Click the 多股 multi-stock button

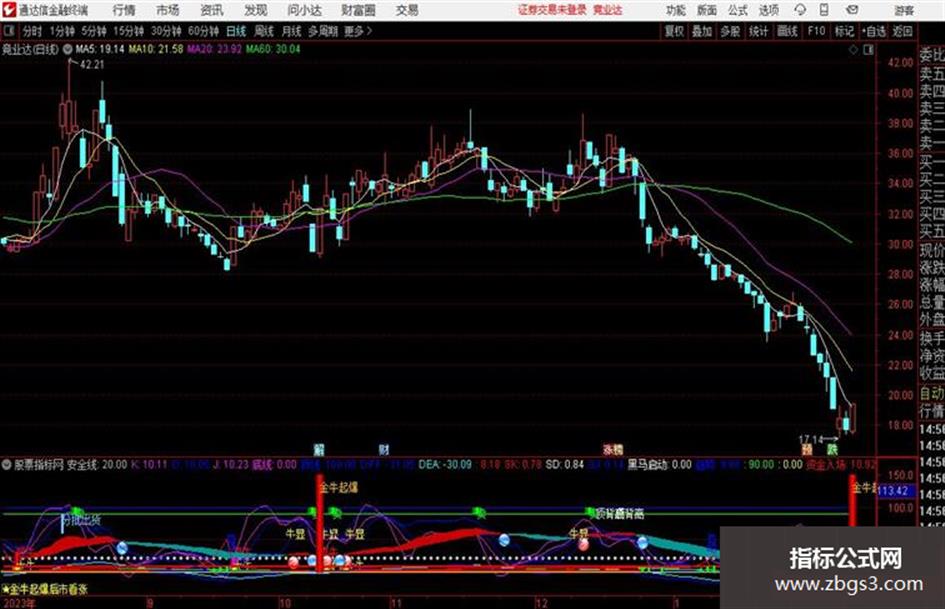(x=730, y=31)
